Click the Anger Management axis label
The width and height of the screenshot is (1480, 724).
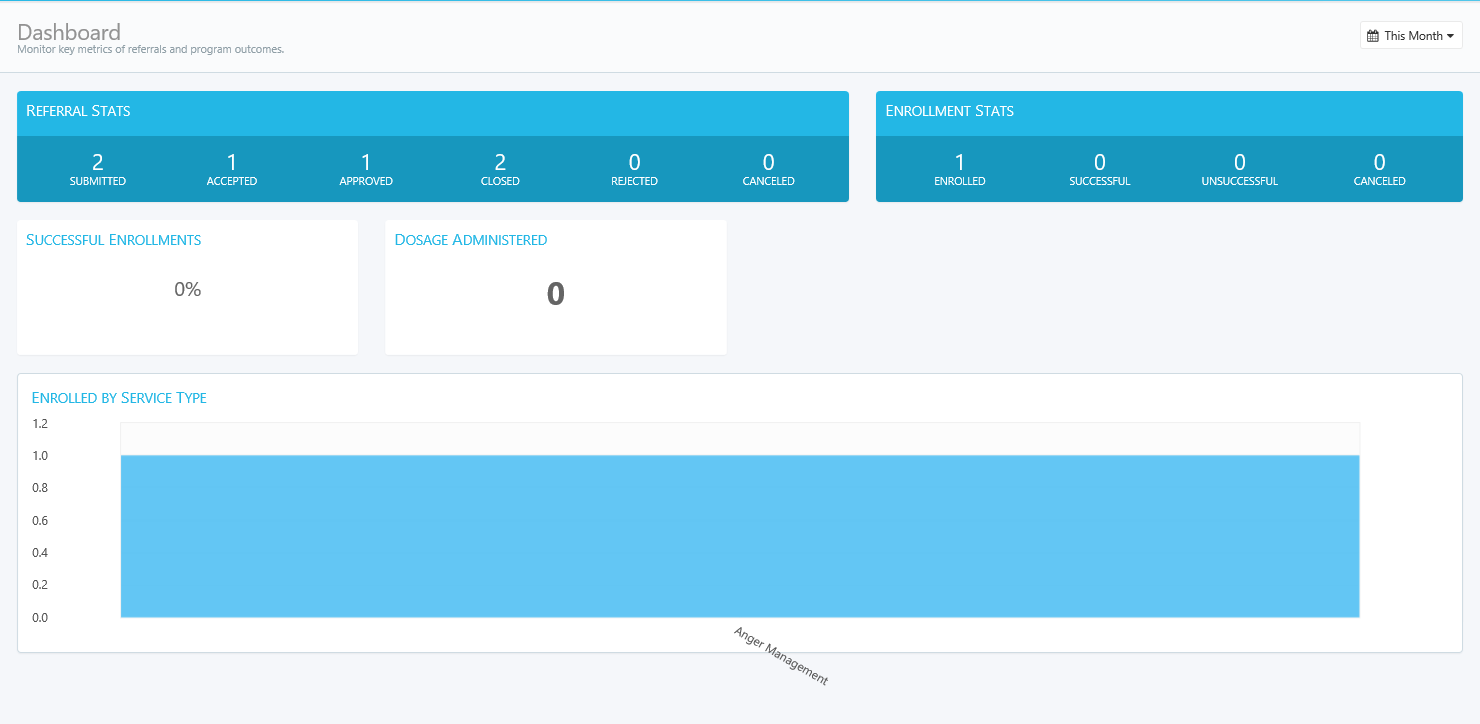(x=781, y=656)
